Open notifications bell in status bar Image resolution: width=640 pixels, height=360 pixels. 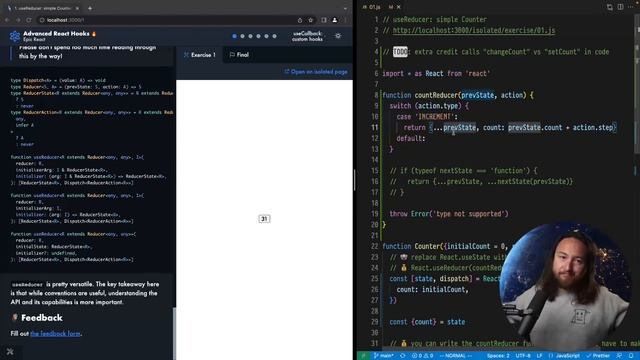[x=631, y=356]
